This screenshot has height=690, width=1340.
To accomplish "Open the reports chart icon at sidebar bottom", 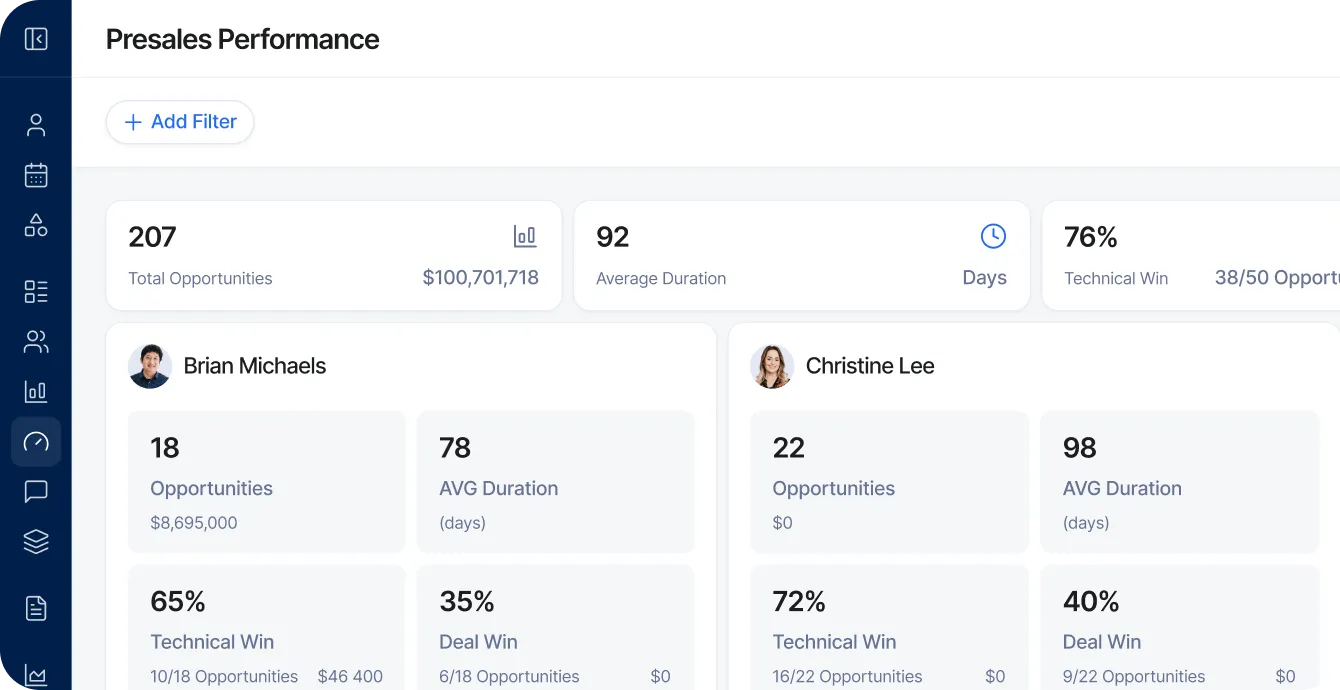I will click(36, 673).
